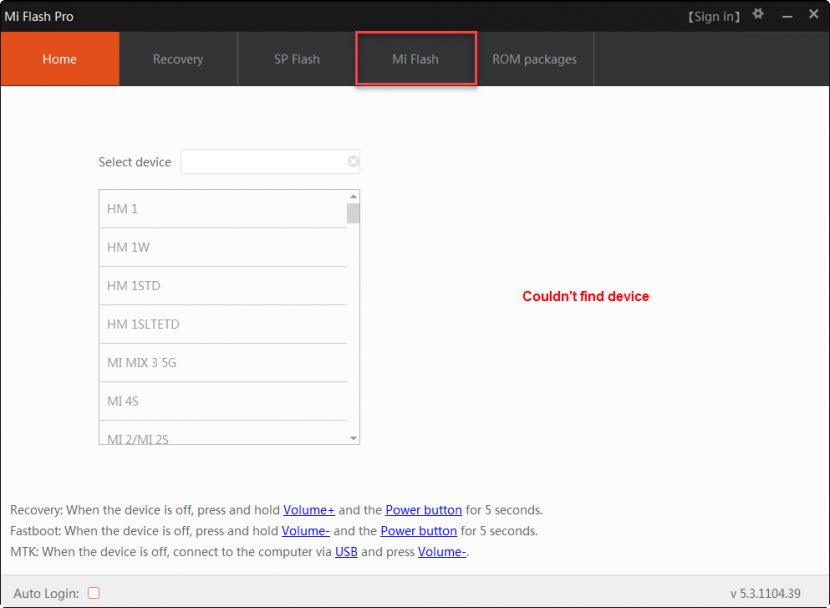The width and height of the screenshot is (830, 608).
Task: Open the USB link in MTK instructions
Action: coord(346,552)
